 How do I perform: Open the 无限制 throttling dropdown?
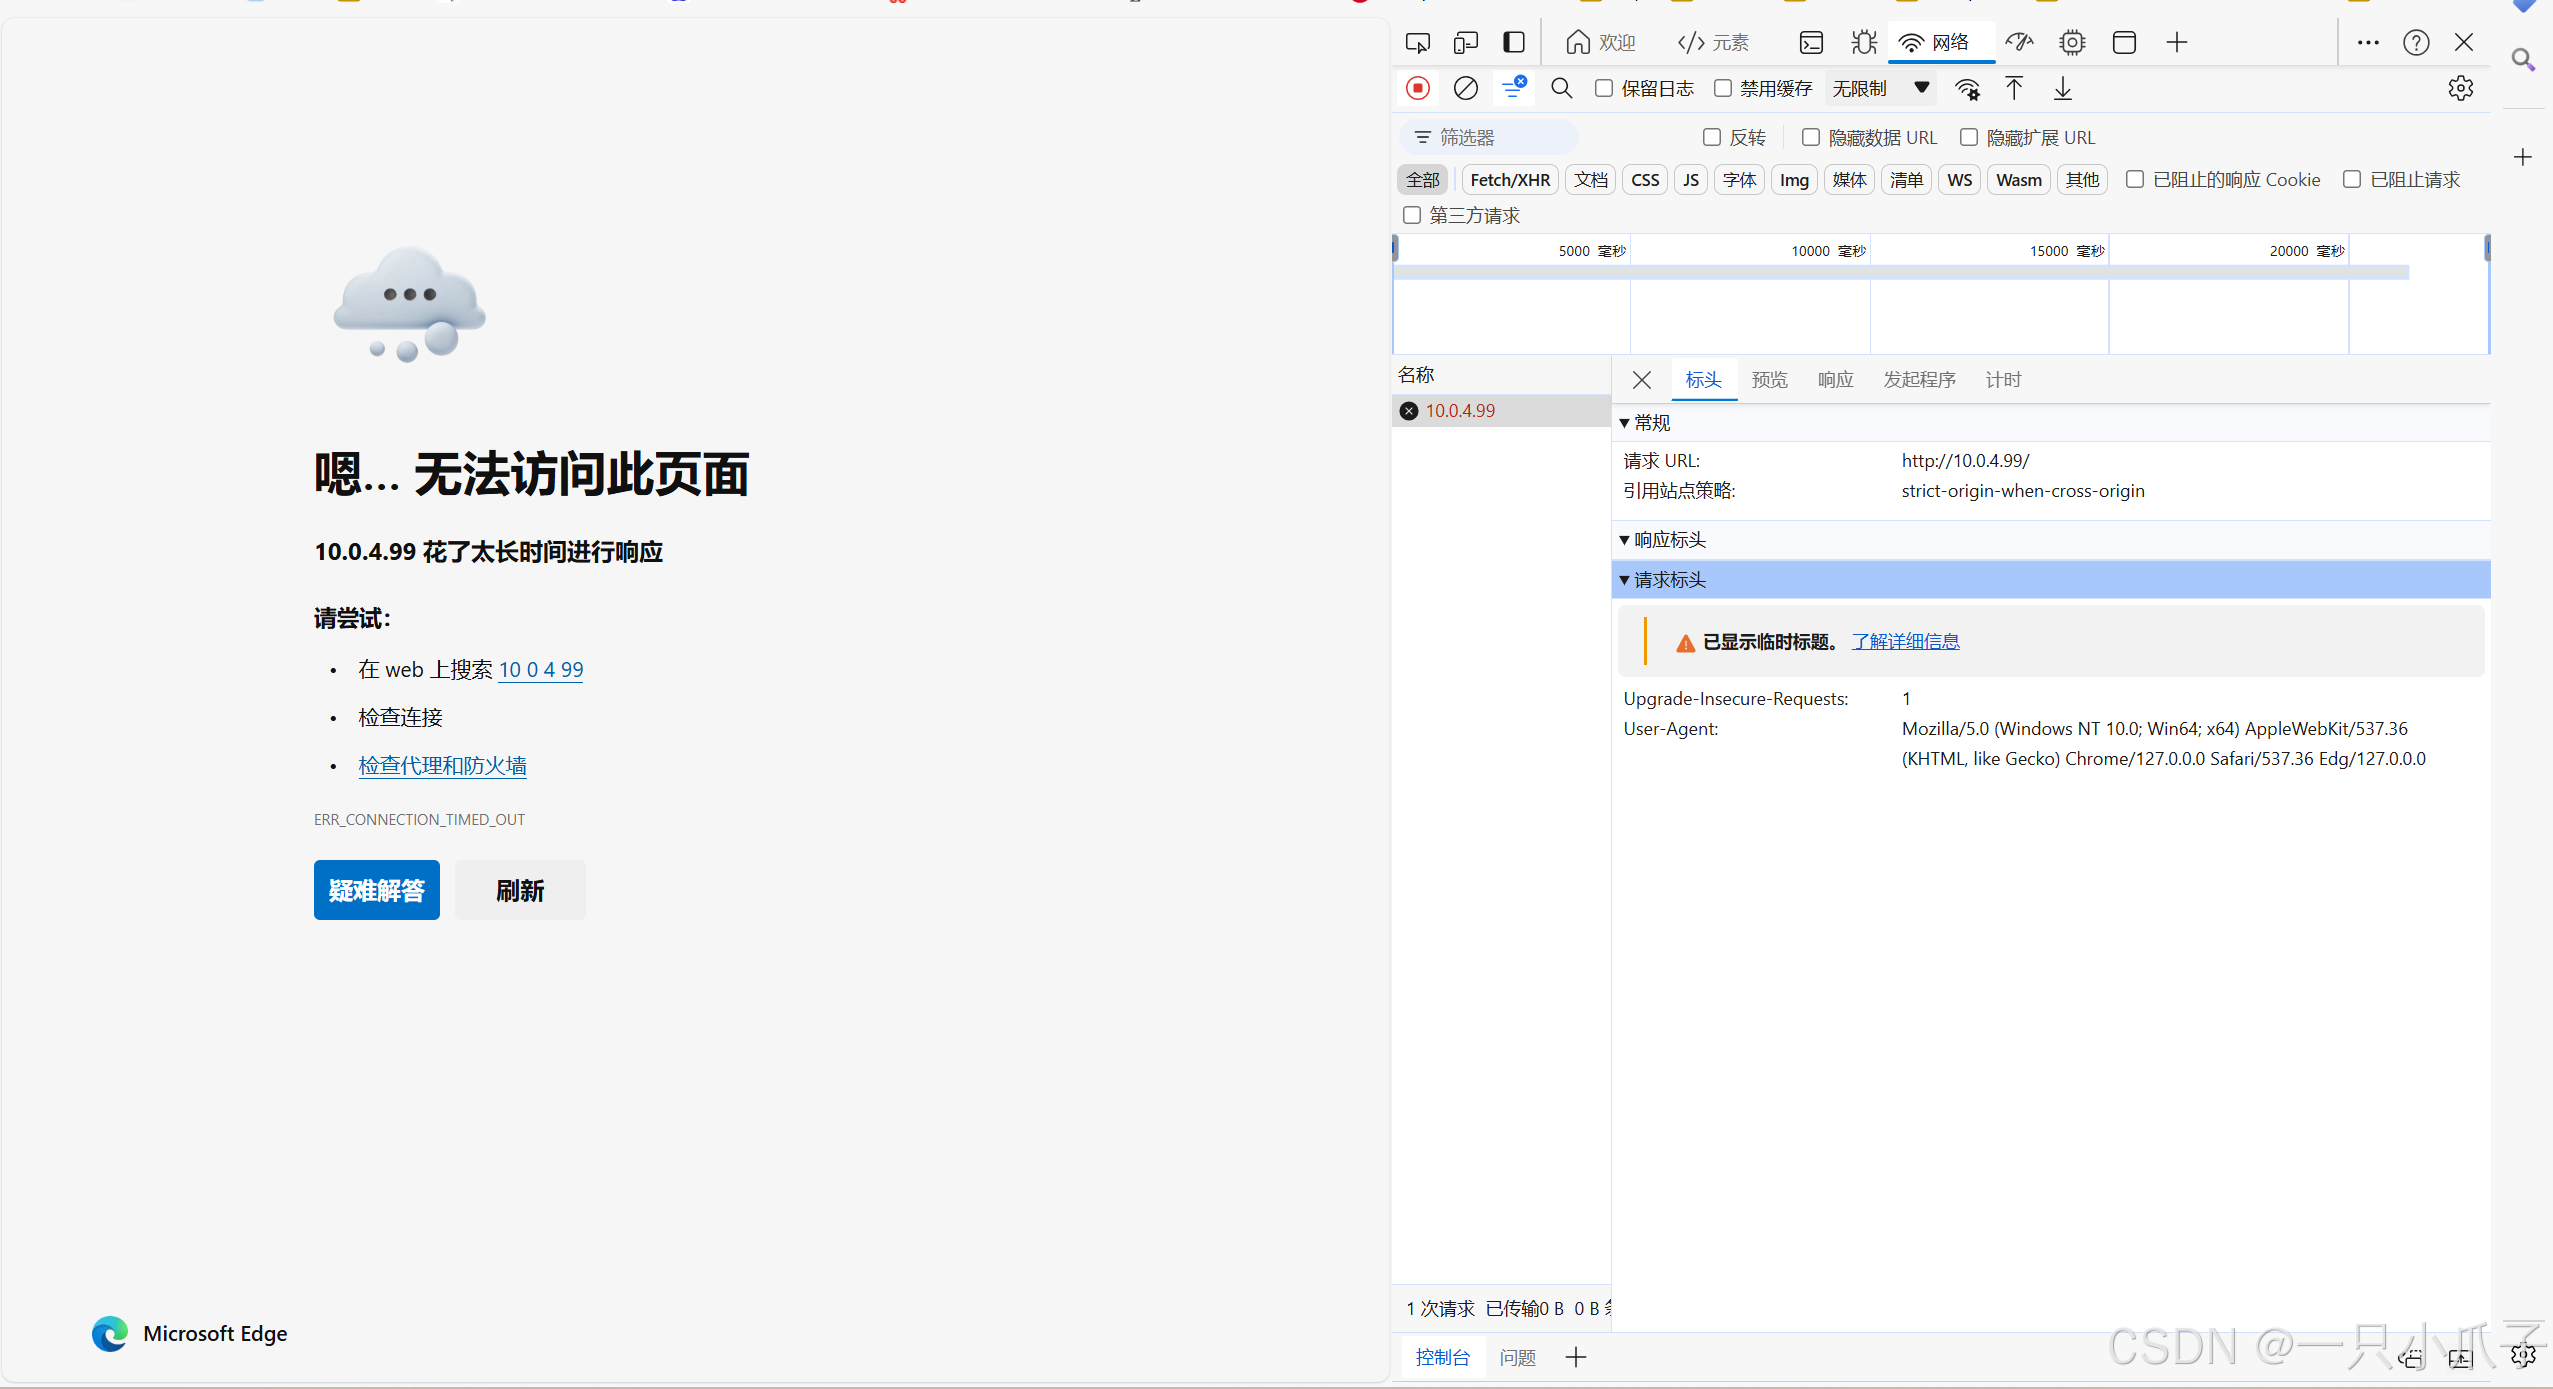click(x=1880, y=88)
